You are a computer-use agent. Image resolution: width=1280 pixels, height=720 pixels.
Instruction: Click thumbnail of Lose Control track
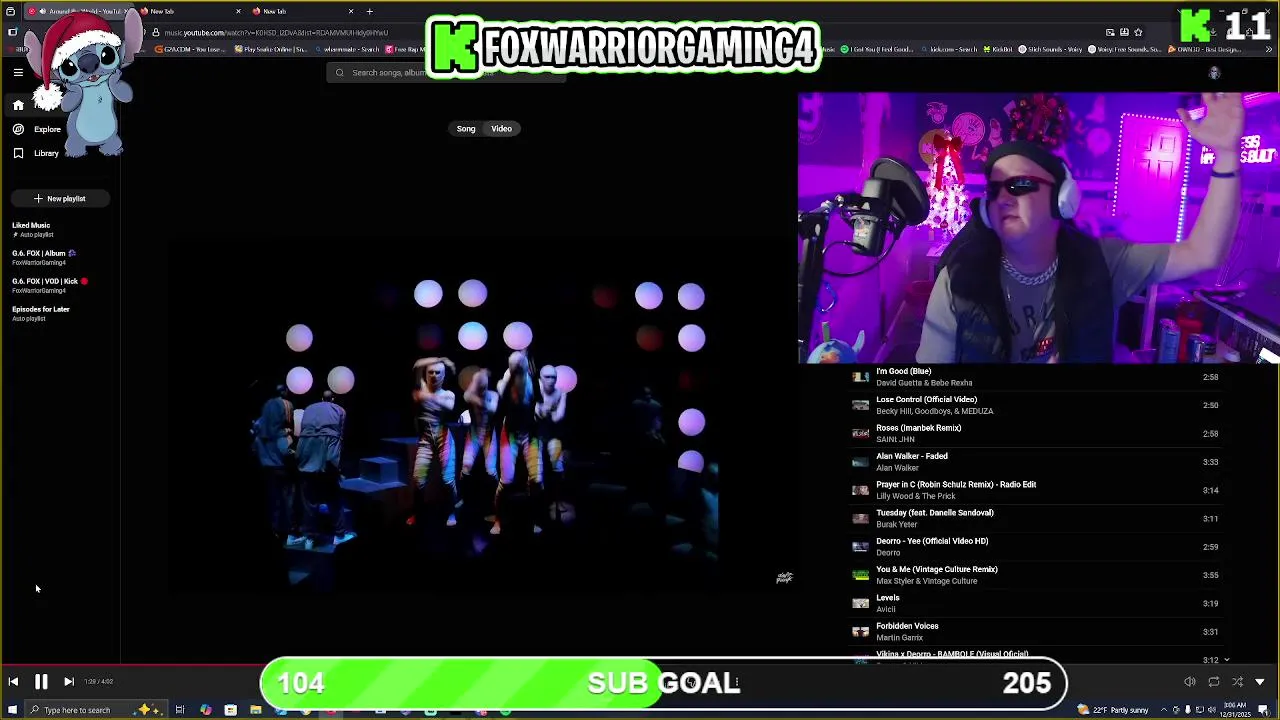pos(860,405)
